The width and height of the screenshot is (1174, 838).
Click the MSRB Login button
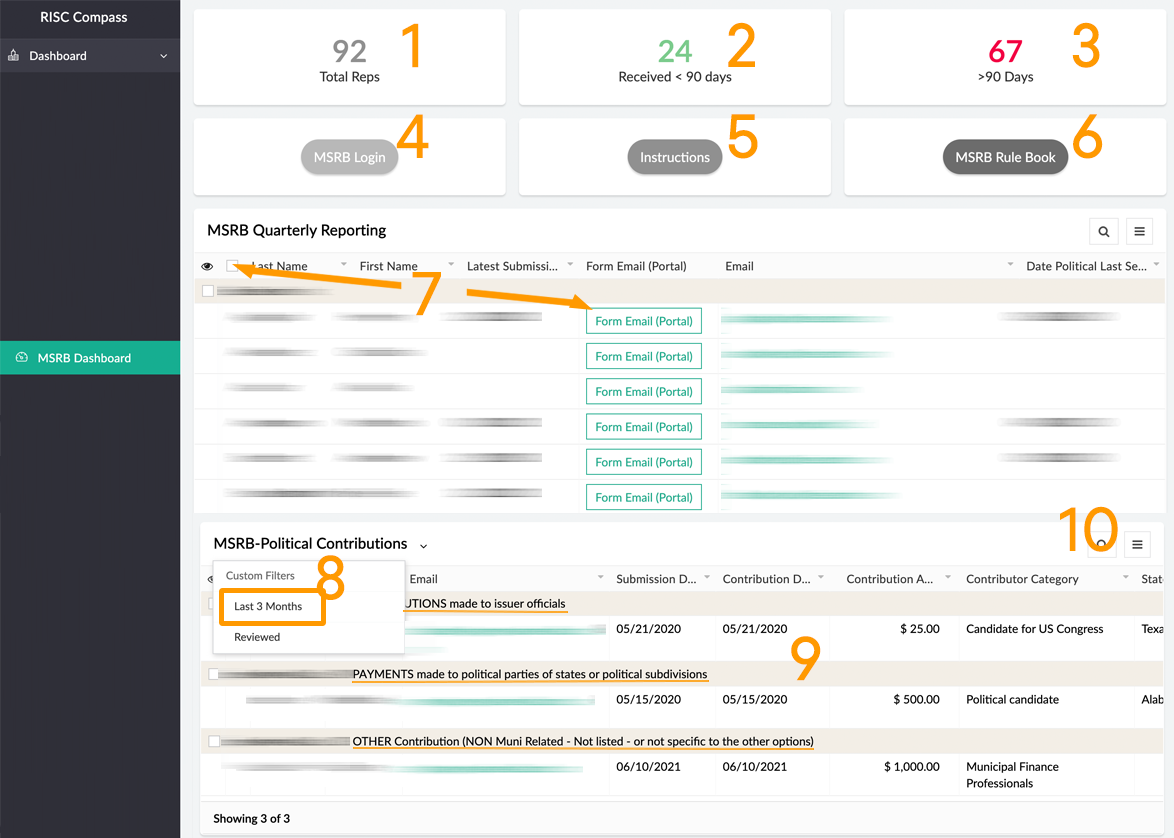tap(350, 157)
